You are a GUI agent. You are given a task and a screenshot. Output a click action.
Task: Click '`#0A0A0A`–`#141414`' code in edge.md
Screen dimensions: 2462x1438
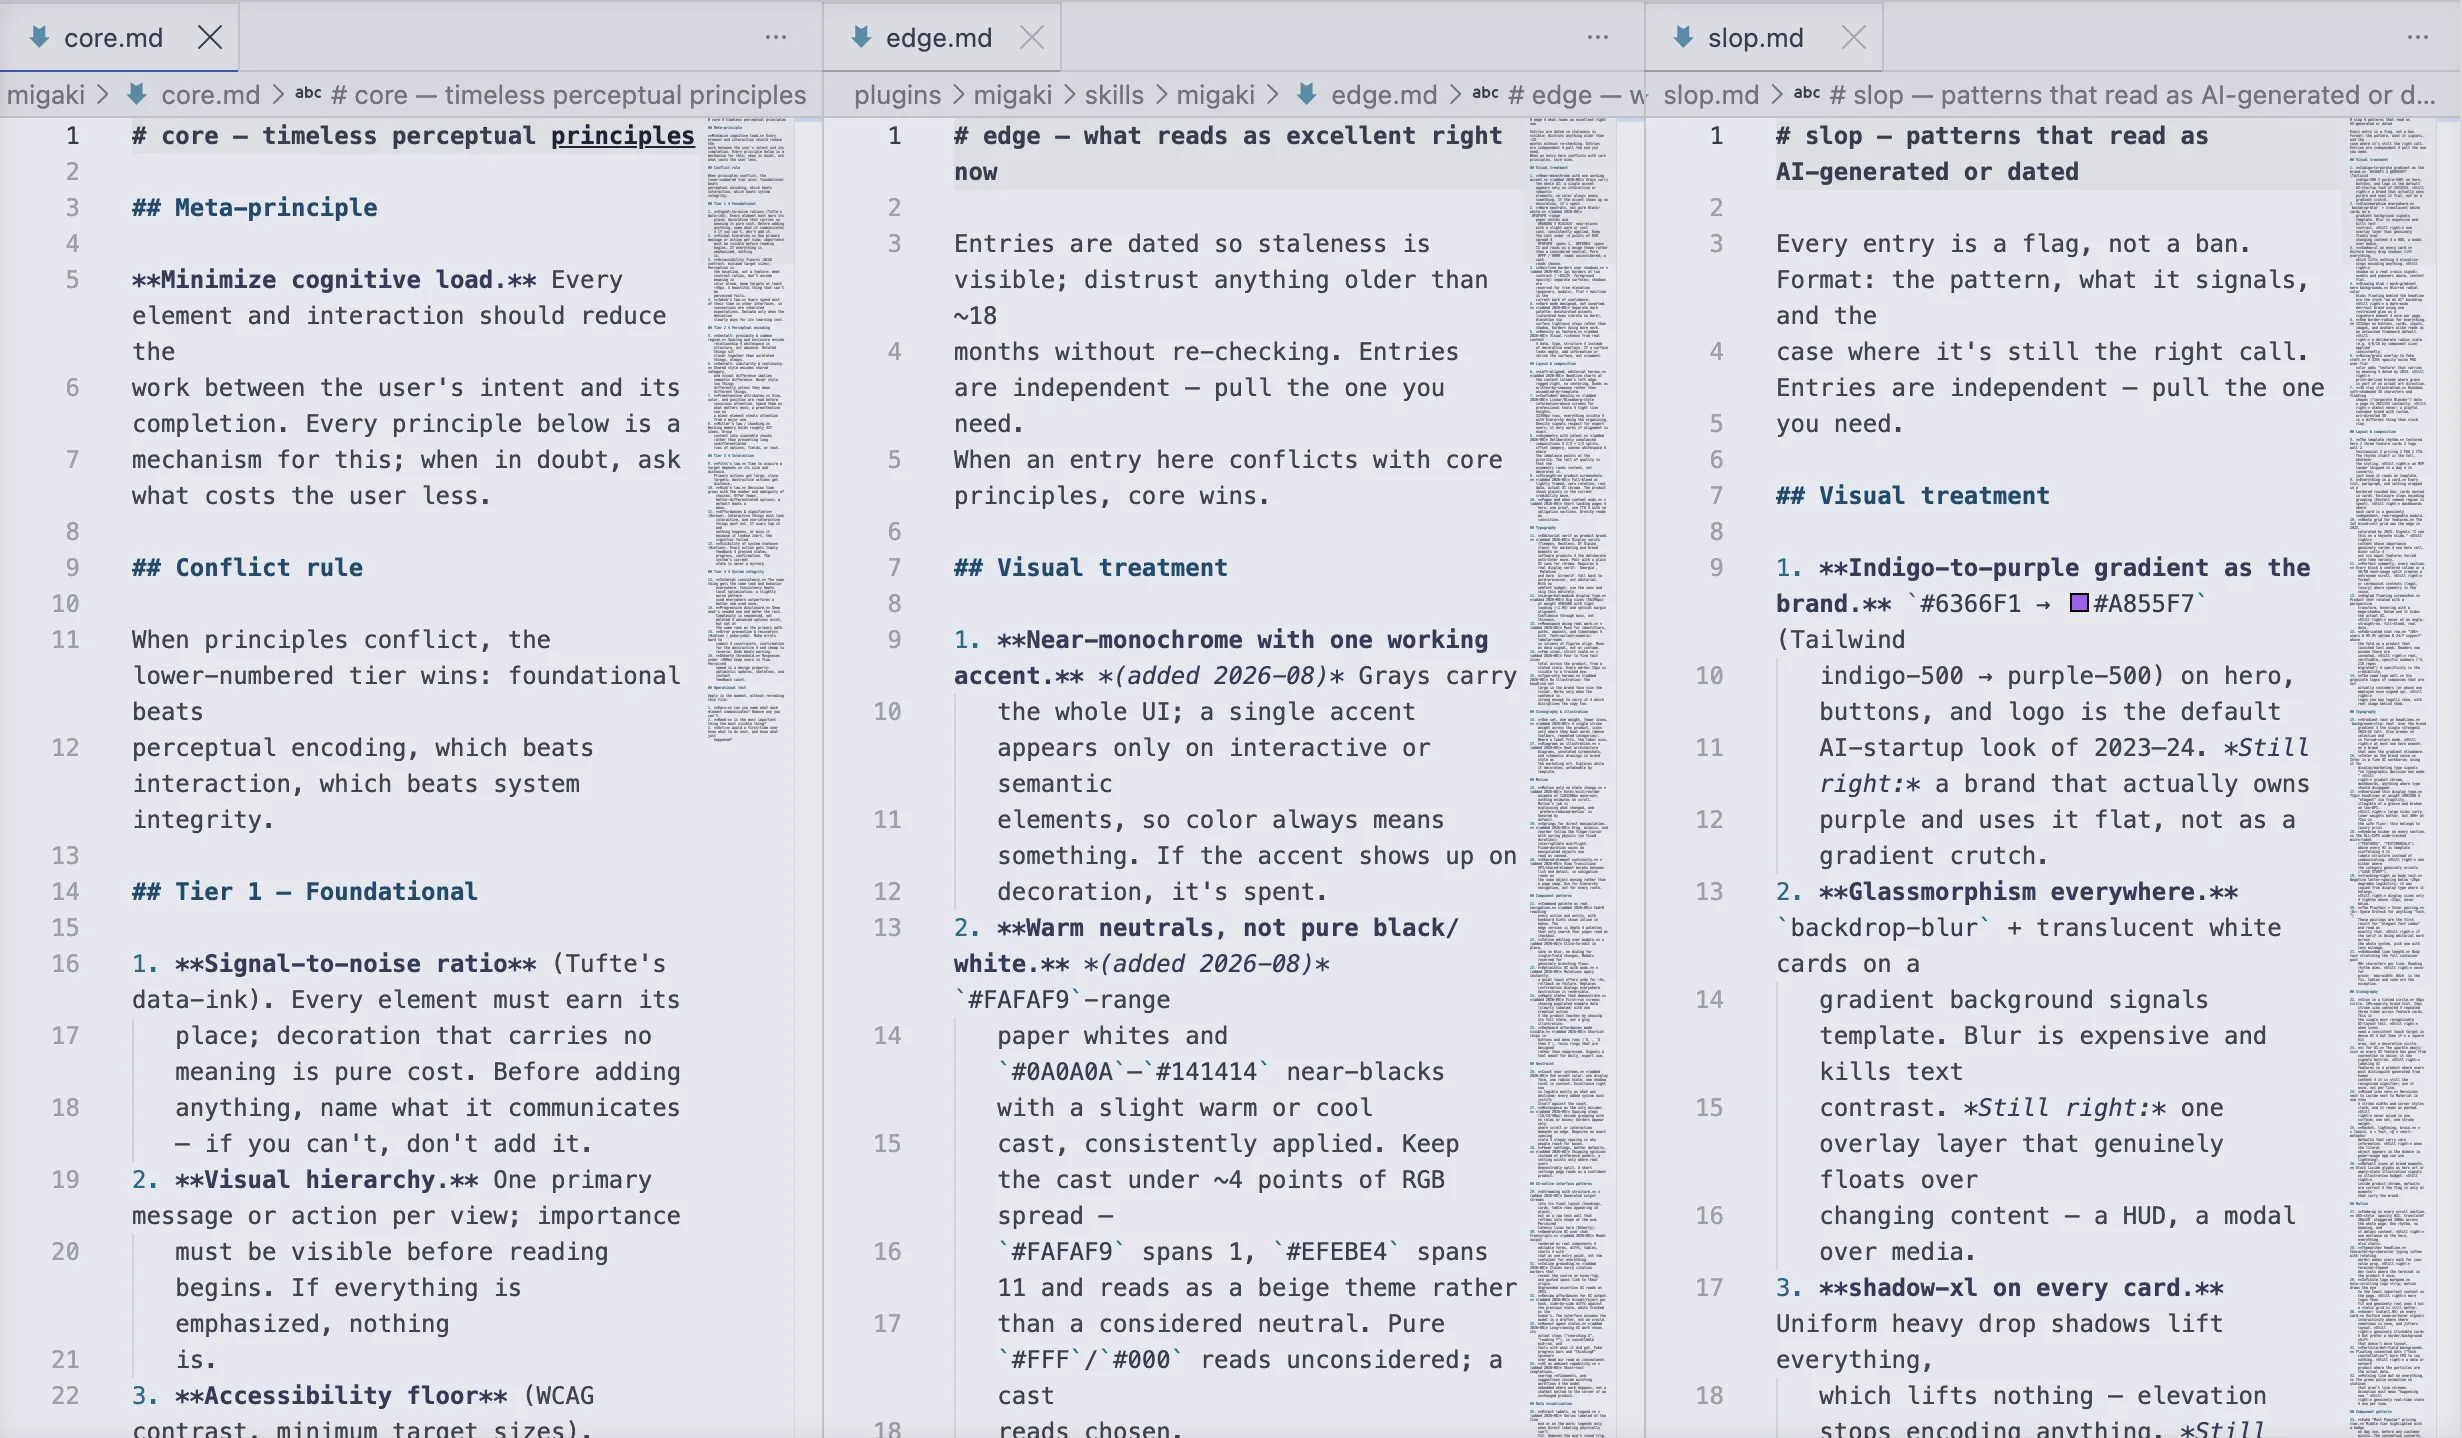tap(1134, 1071)
